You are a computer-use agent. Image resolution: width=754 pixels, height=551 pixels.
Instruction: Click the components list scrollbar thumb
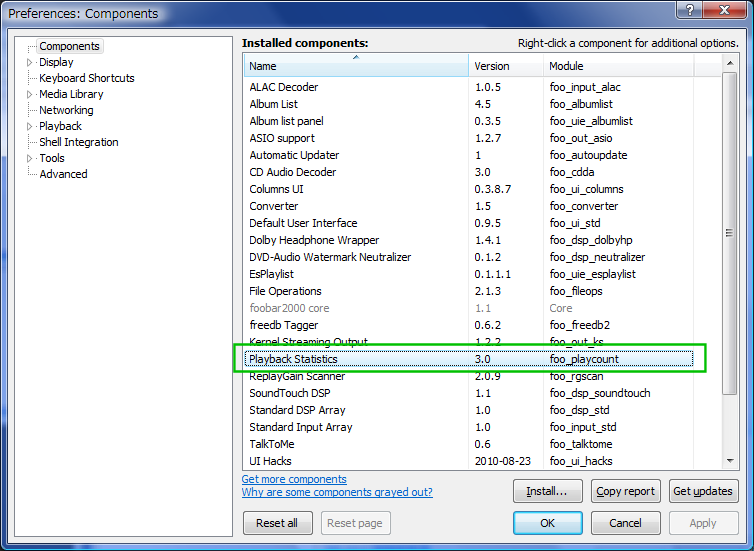point(730,233)
